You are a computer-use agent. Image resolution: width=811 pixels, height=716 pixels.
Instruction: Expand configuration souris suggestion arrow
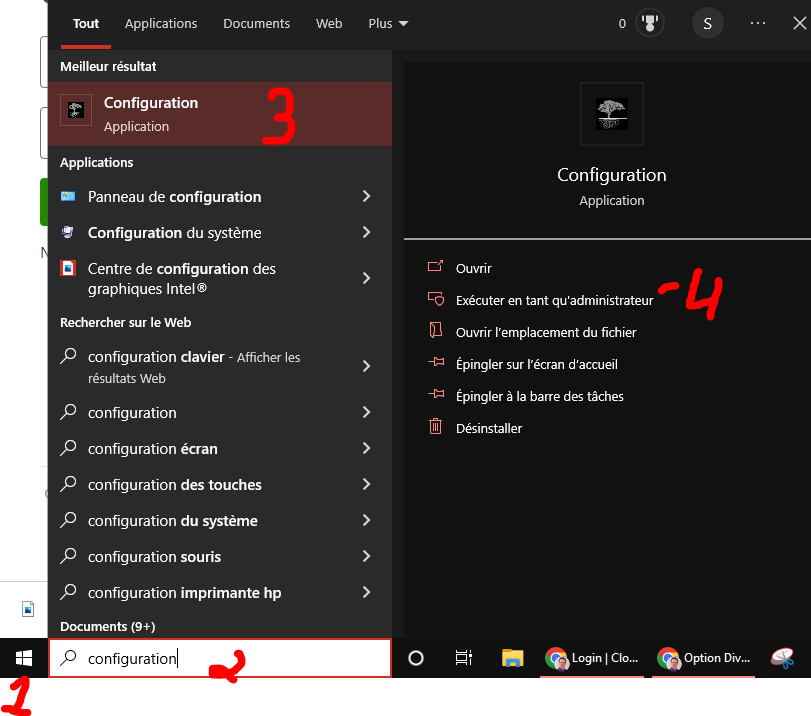click(366, 556)
